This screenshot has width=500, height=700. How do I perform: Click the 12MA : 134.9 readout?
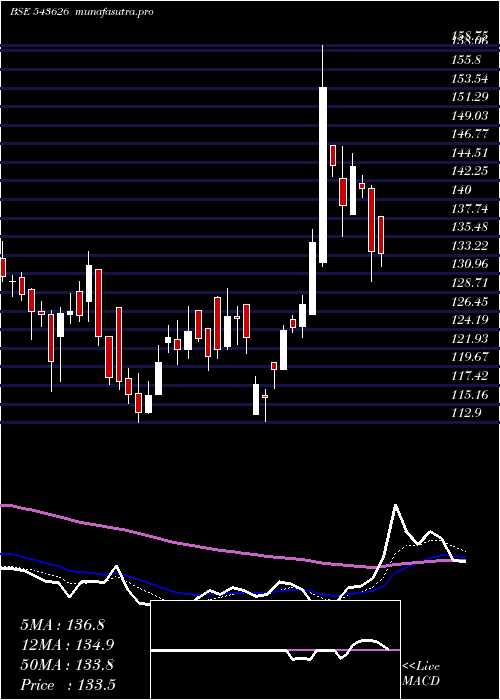tap(67, 645)
